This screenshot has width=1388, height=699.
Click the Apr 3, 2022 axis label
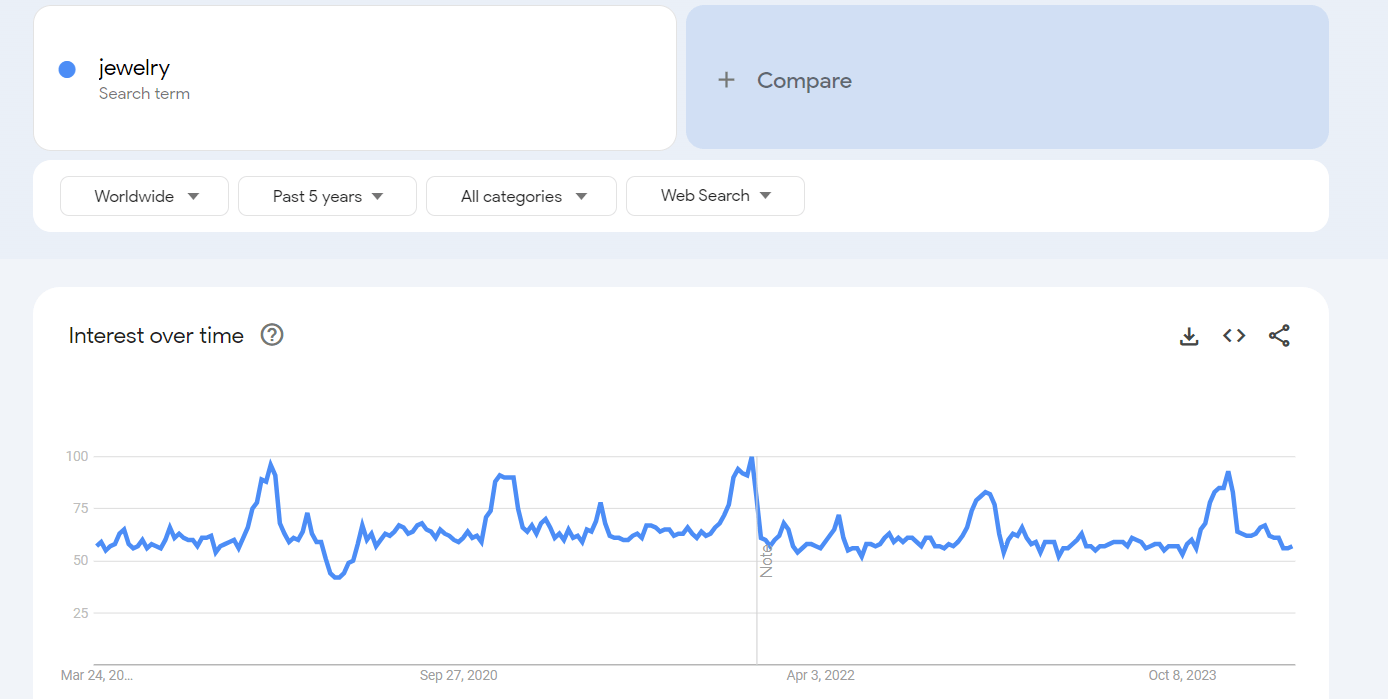pyautogui.click(x=821, y=675)
